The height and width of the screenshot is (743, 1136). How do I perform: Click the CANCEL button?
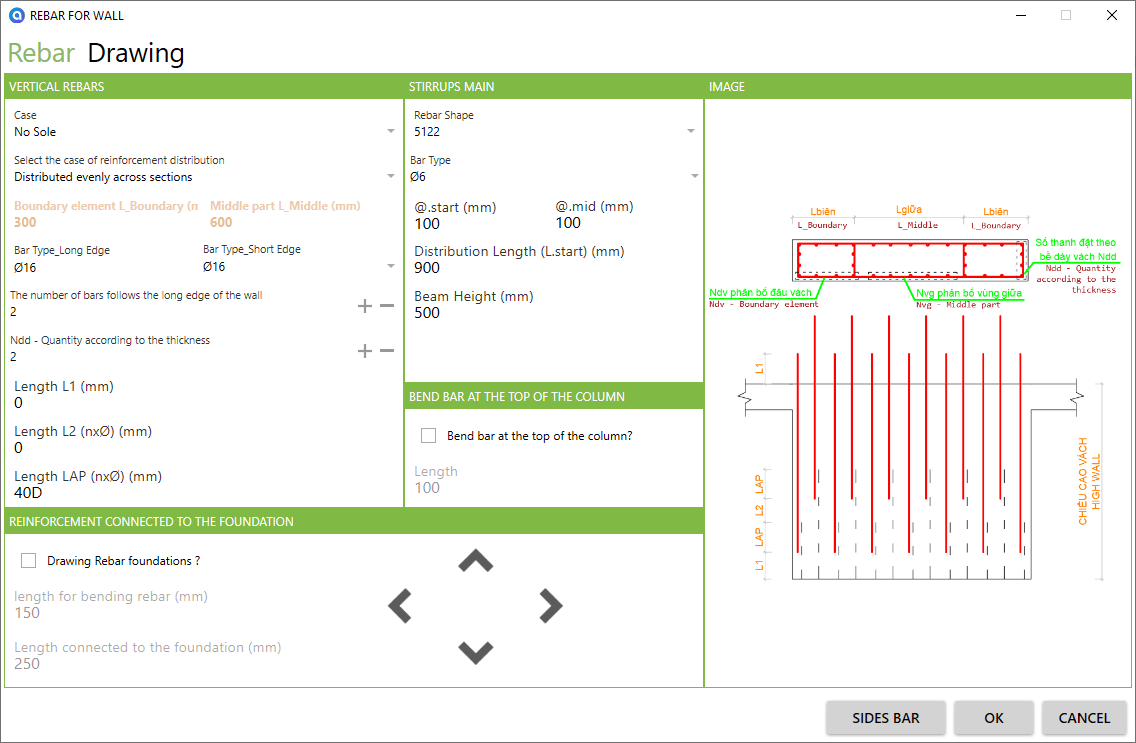[x=1084, y=718]
